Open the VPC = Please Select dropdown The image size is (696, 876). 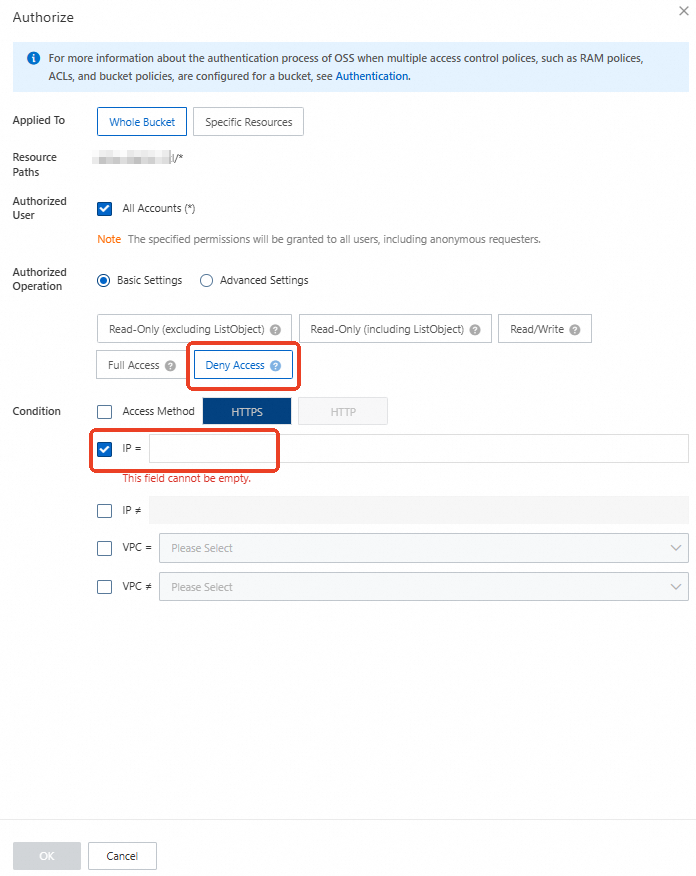tap(423, 548)
